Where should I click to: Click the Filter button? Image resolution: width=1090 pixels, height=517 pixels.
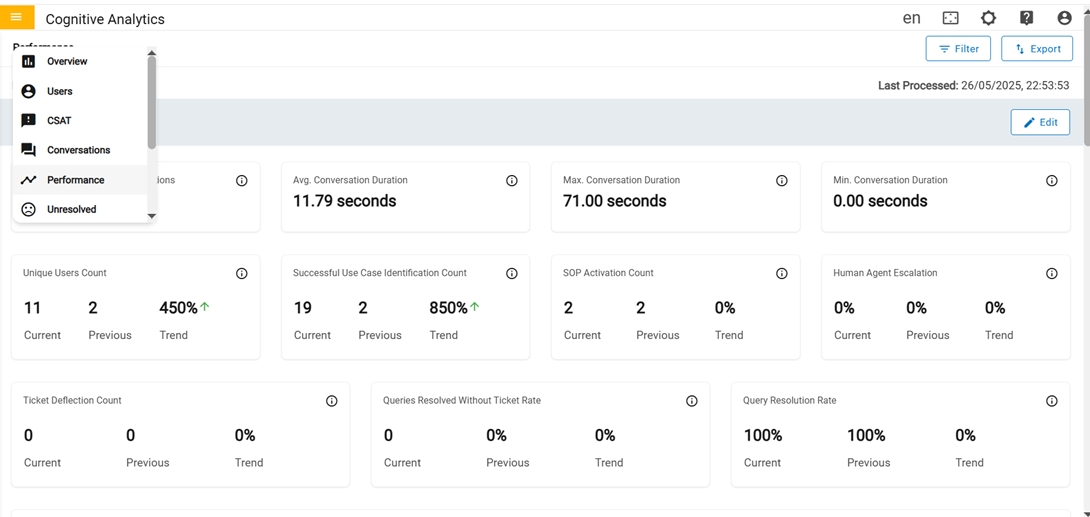point(958,49)
